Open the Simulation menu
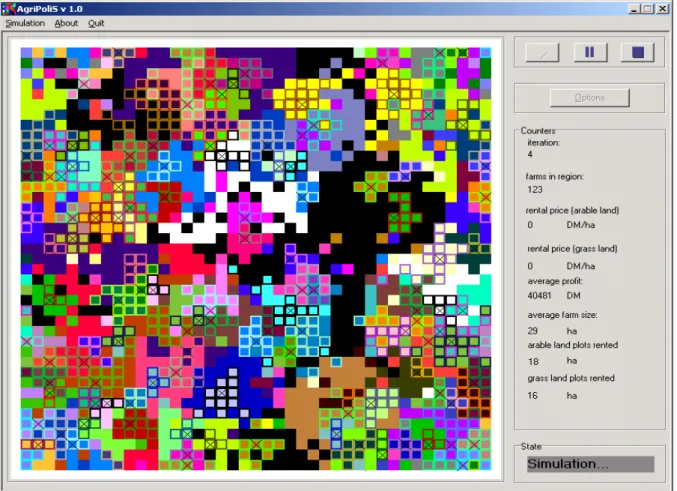Image resolution: width=677 pixels, height=491 pixels. (x=25, y=23)
